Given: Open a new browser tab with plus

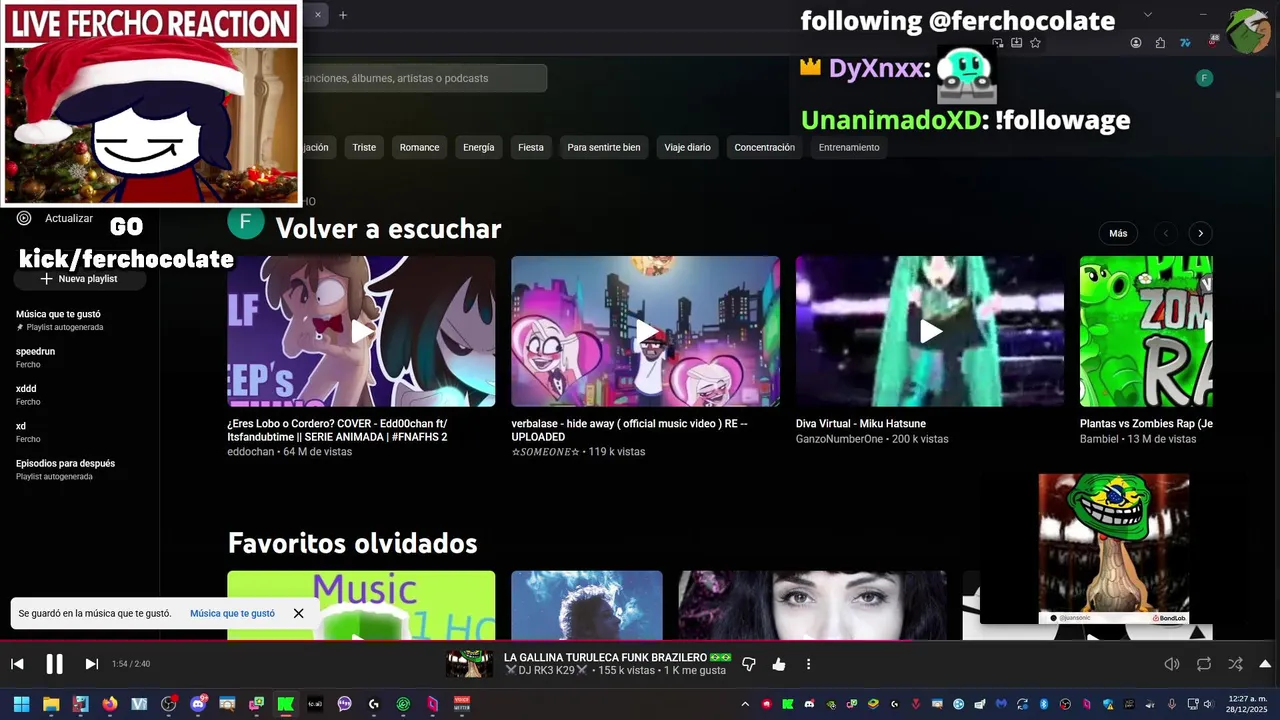Looking at the screenshot, I should (x=343, y=15).
